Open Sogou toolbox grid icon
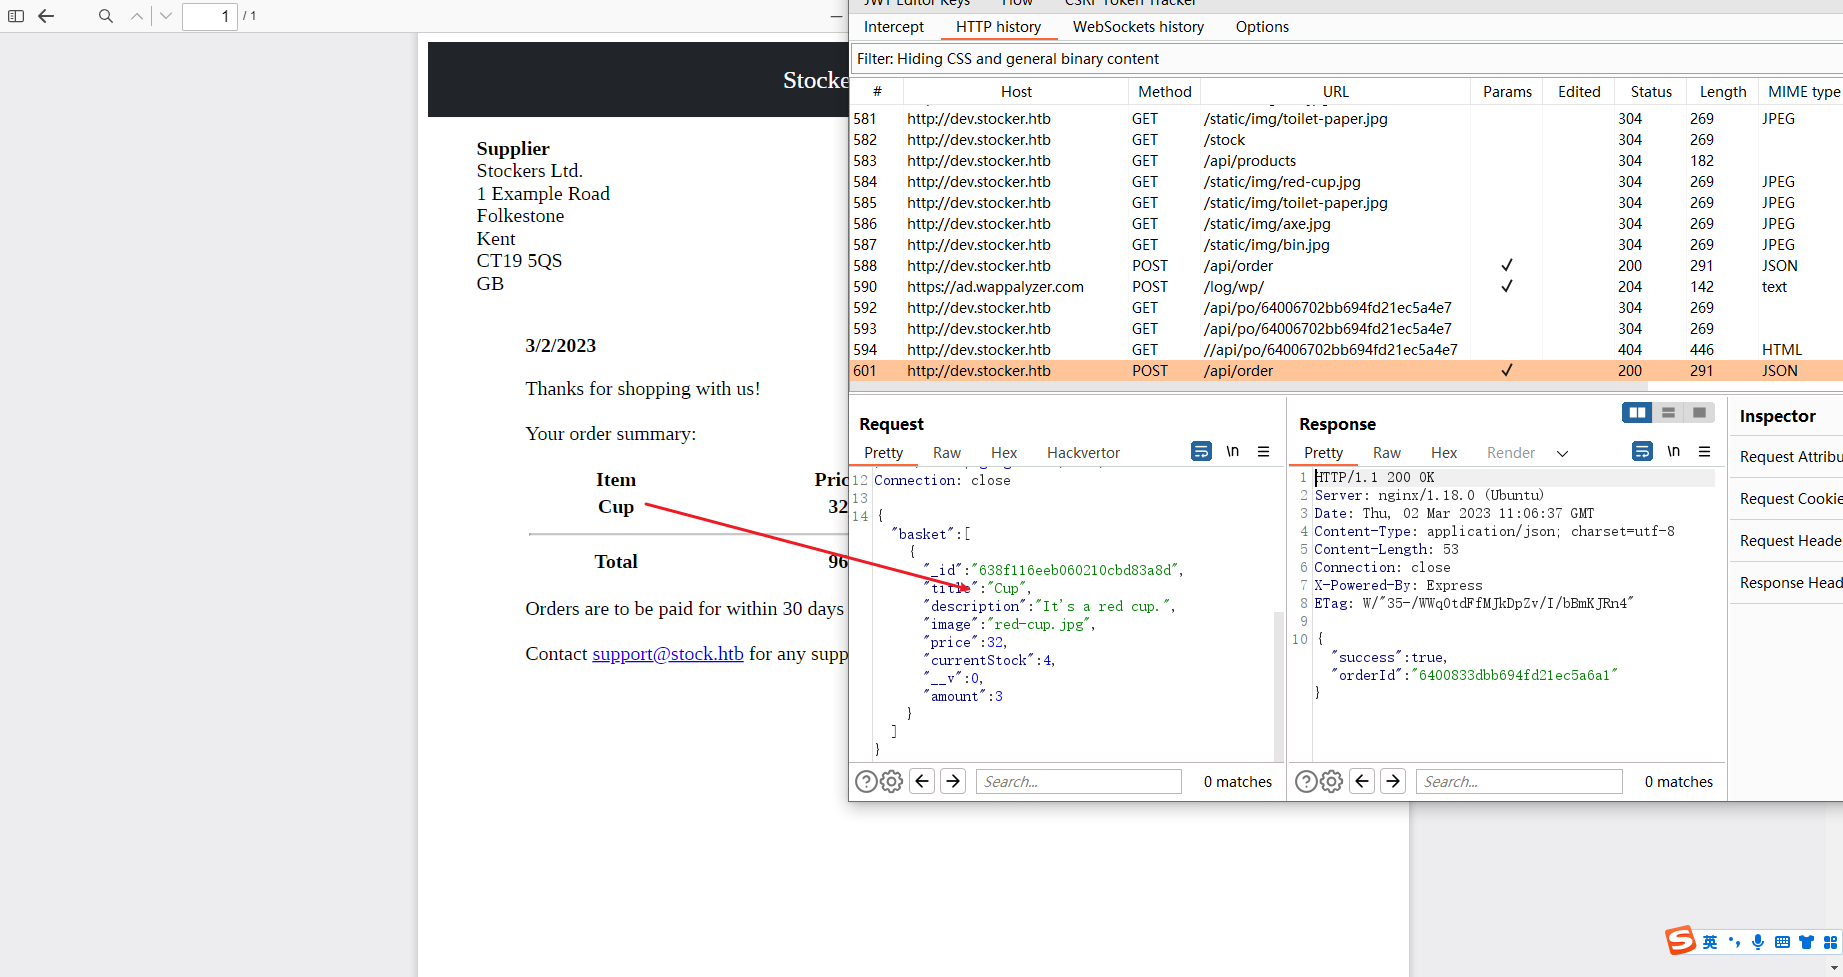The image size is (1843, 977). click(x=1830, y=942)
